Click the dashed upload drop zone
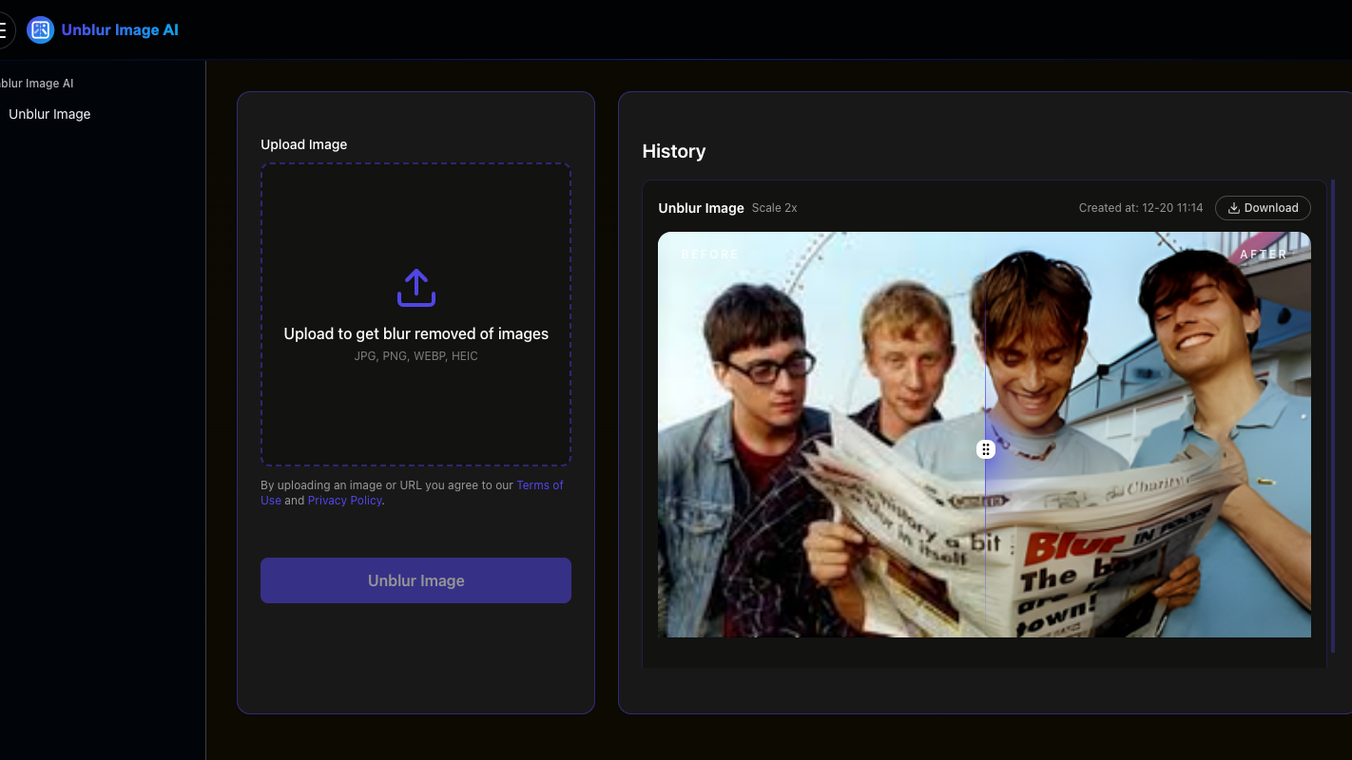The width and height of the screenshot is (1352, 760). click(x=416, y=315)
